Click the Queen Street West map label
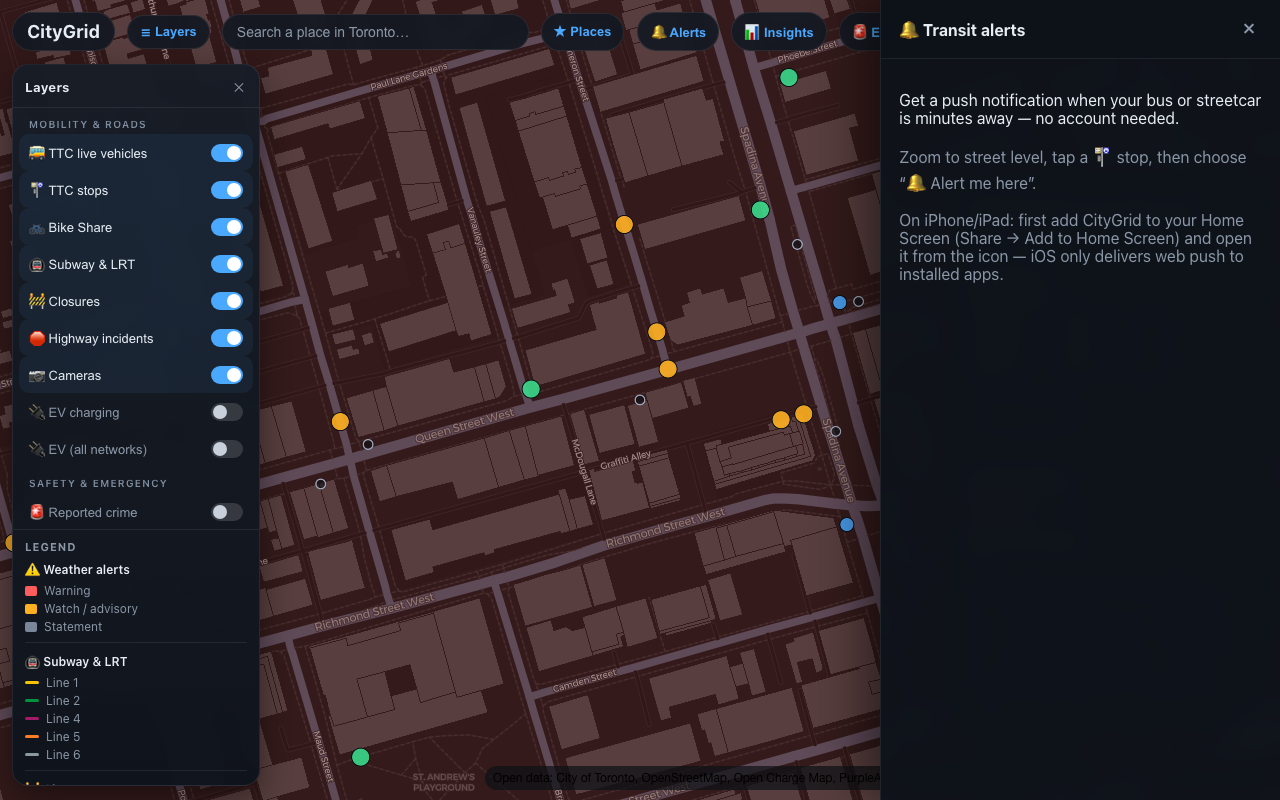This screenshot has height=800, width=1280. coord(465,426)
